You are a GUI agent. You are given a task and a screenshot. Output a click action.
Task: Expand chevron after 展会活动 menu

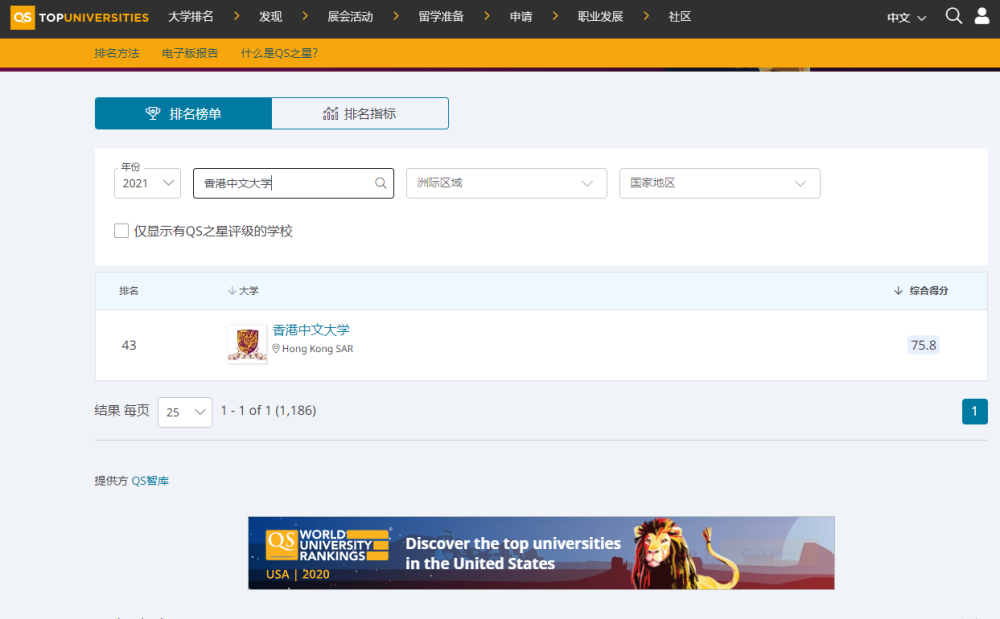pyautogui.click(x=396, y=16)
